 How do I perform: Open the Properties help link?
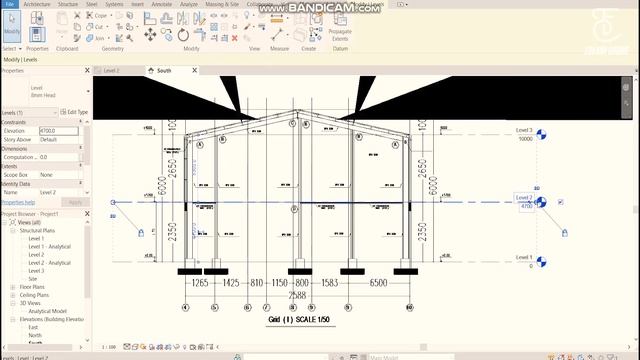point(18,202)
